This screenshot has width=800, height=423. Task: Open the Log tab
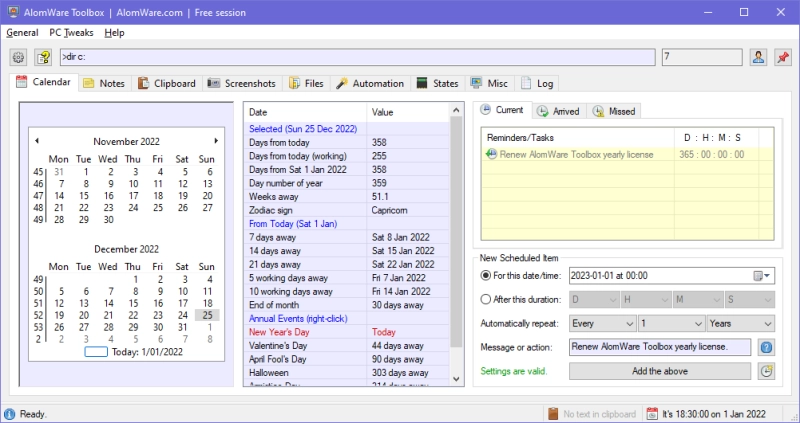click(538, 84)
